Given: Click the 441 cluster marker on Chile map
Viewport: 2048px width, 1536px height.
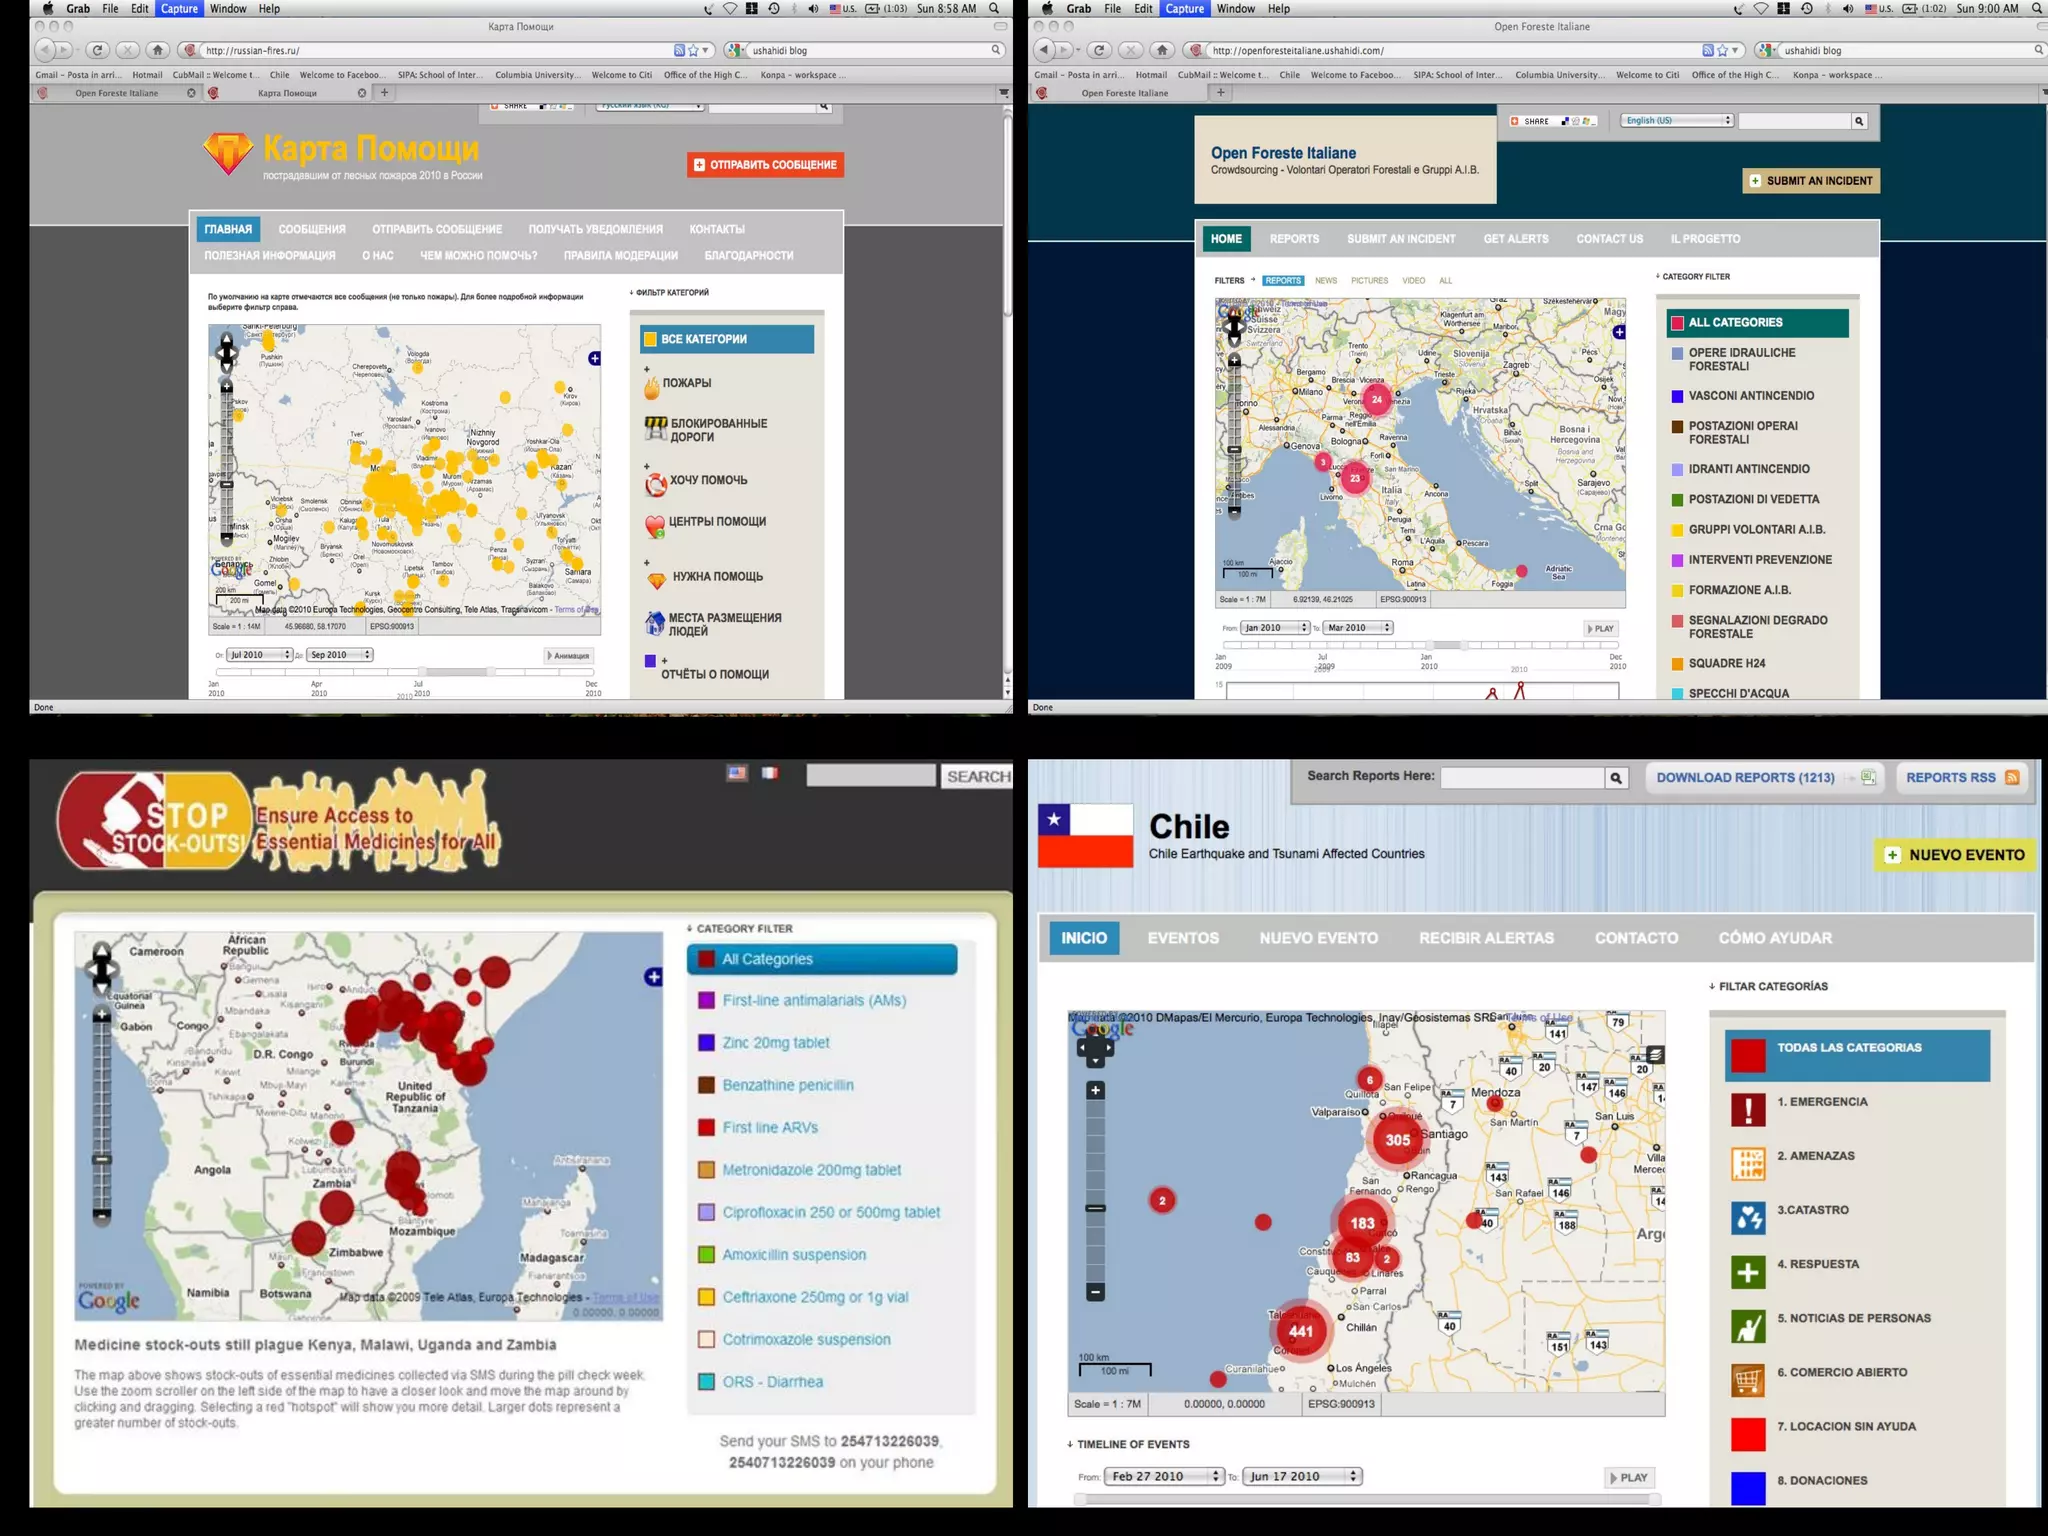Looking at the screenshot, I should (1300, 1331).
